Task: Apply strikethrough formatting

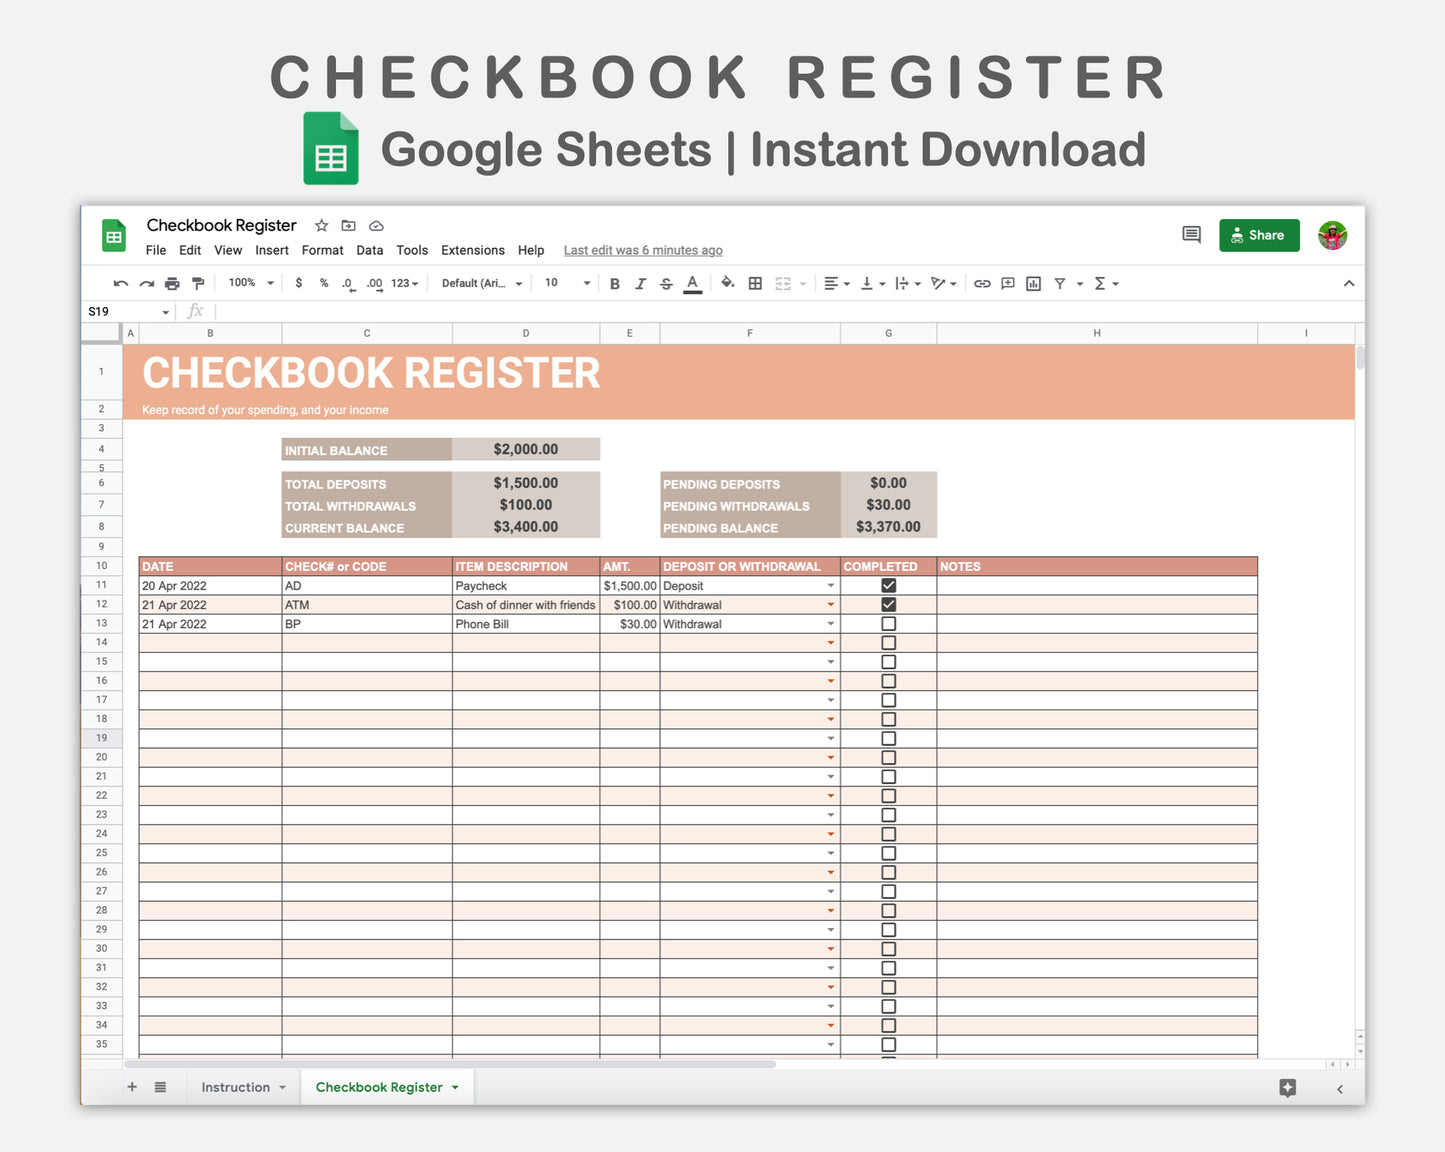Action: pos(666,284)
